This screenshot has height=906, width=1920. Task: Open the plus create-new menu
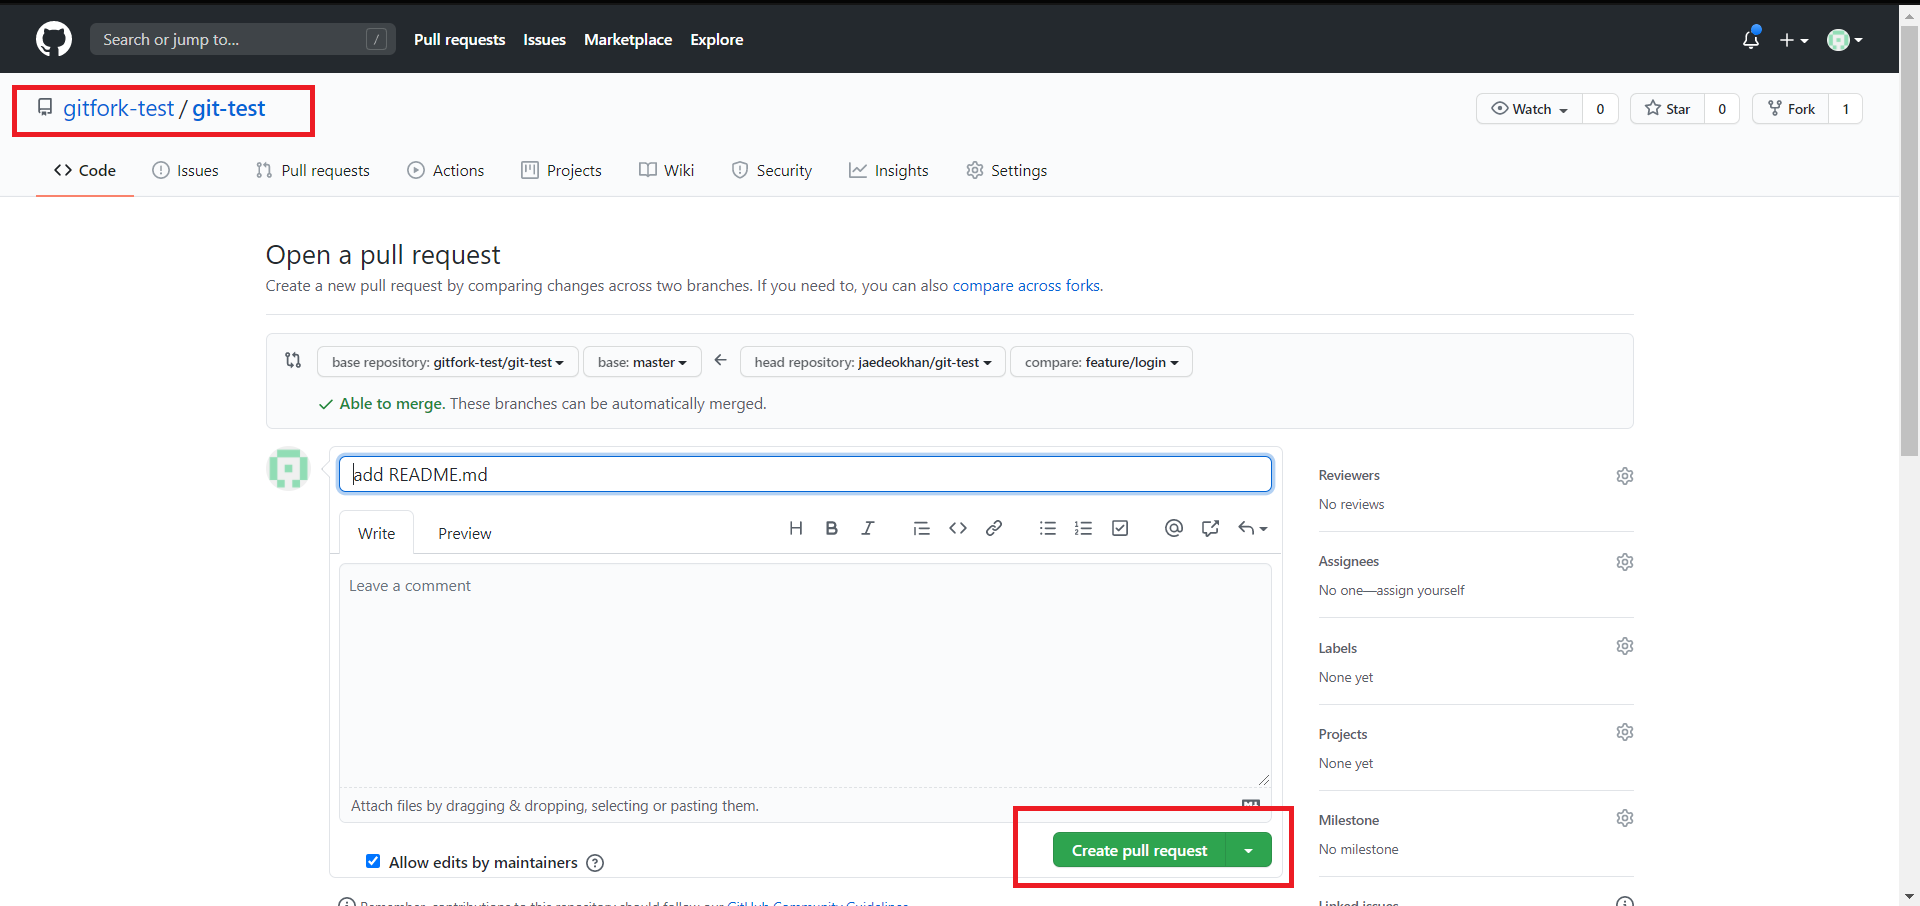tap(1794, 40)
